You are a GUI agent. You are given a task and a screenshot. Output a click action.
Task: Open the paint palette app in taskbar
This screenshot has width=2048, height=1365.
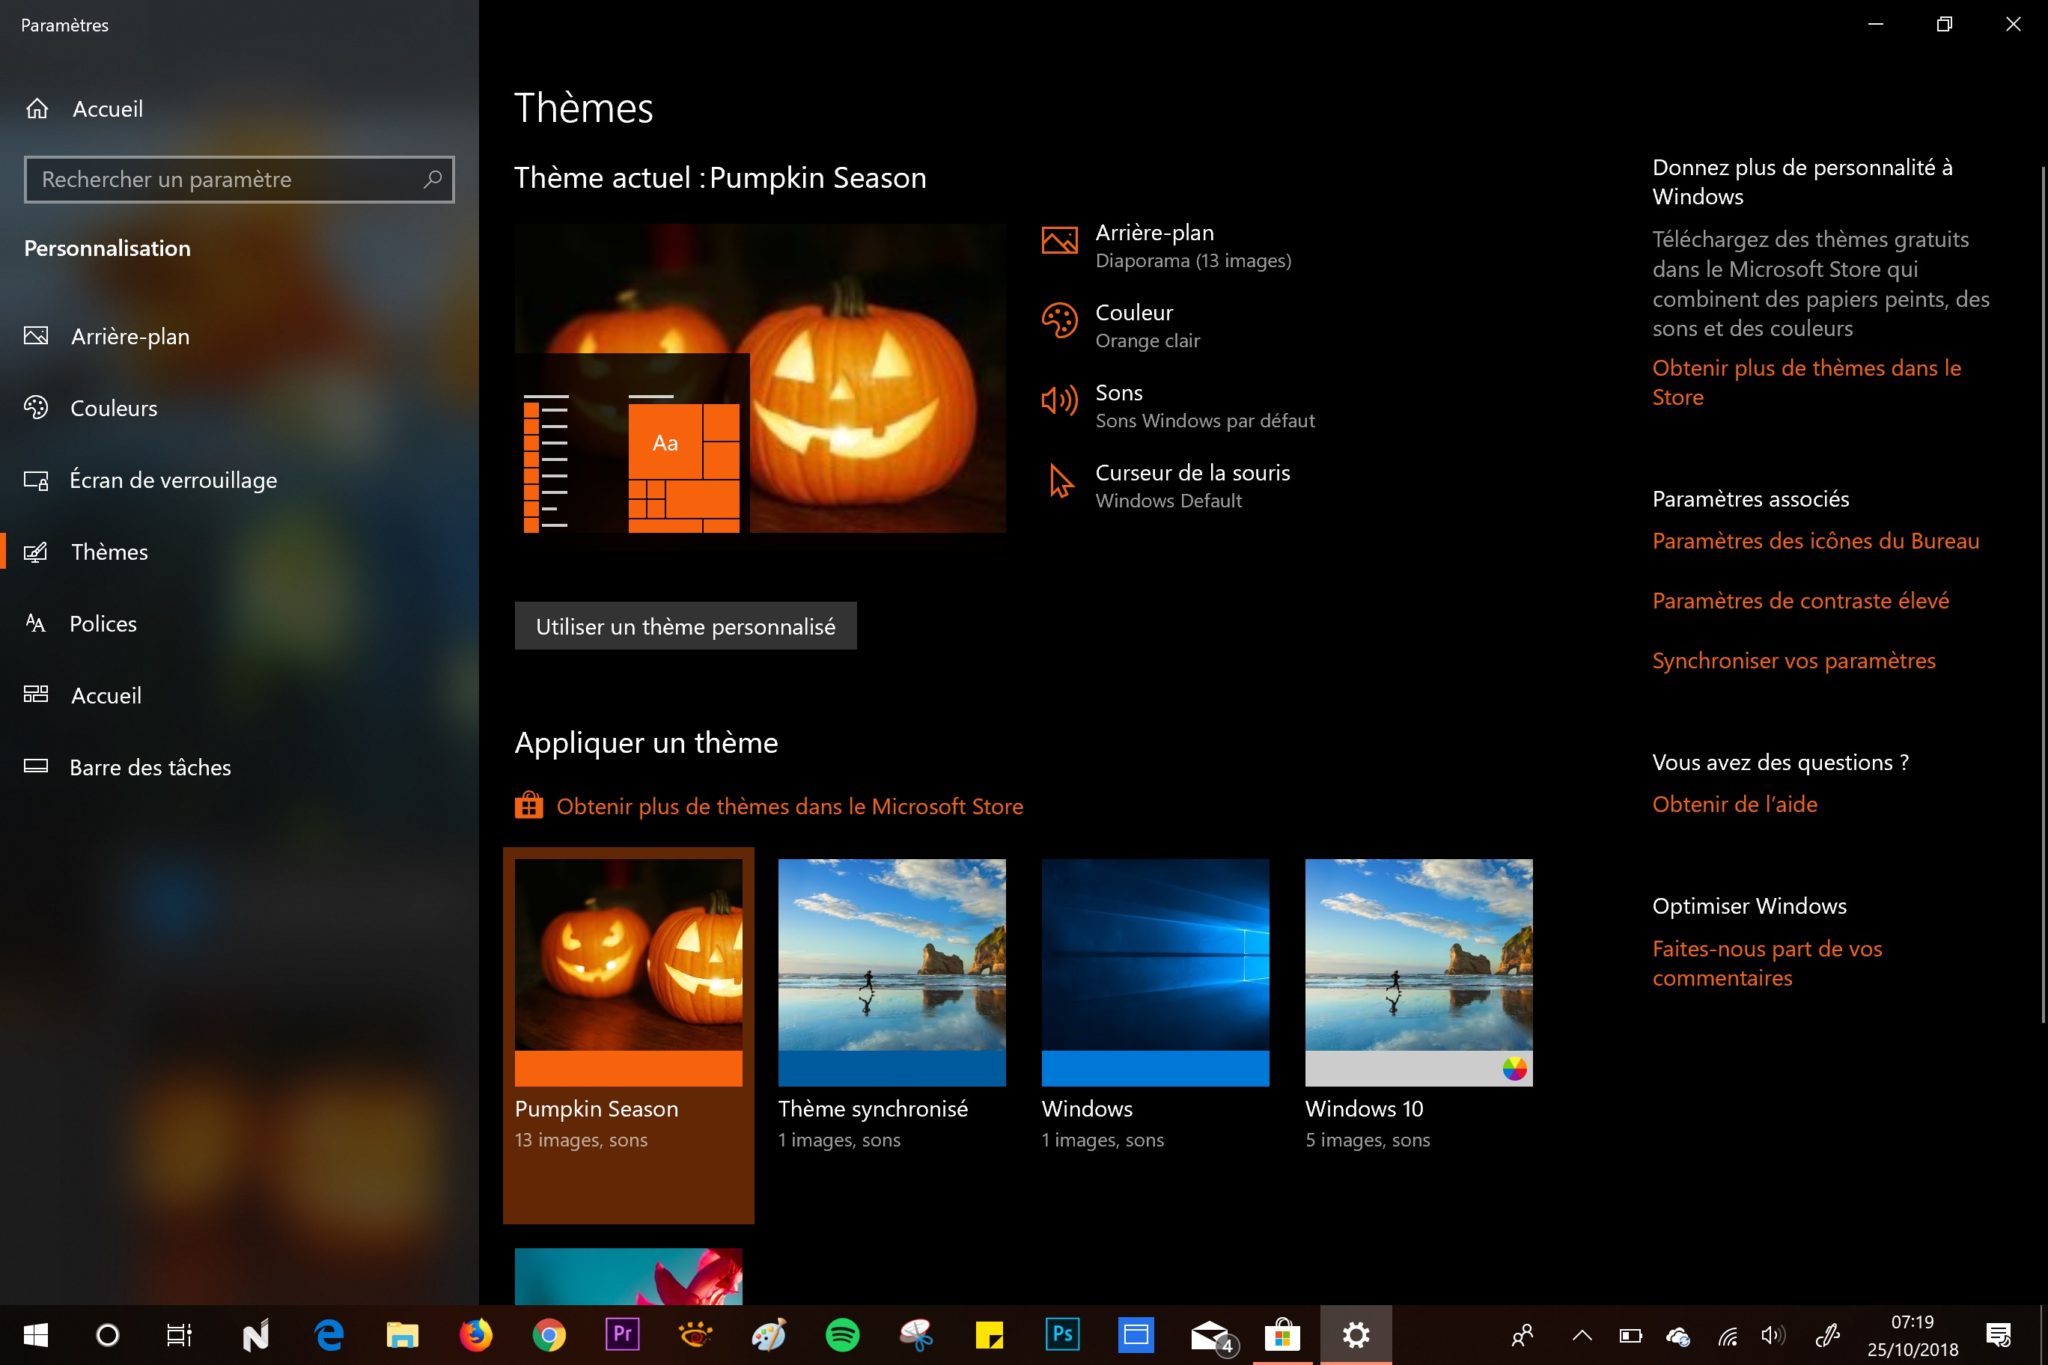[x=769, y=1335]
